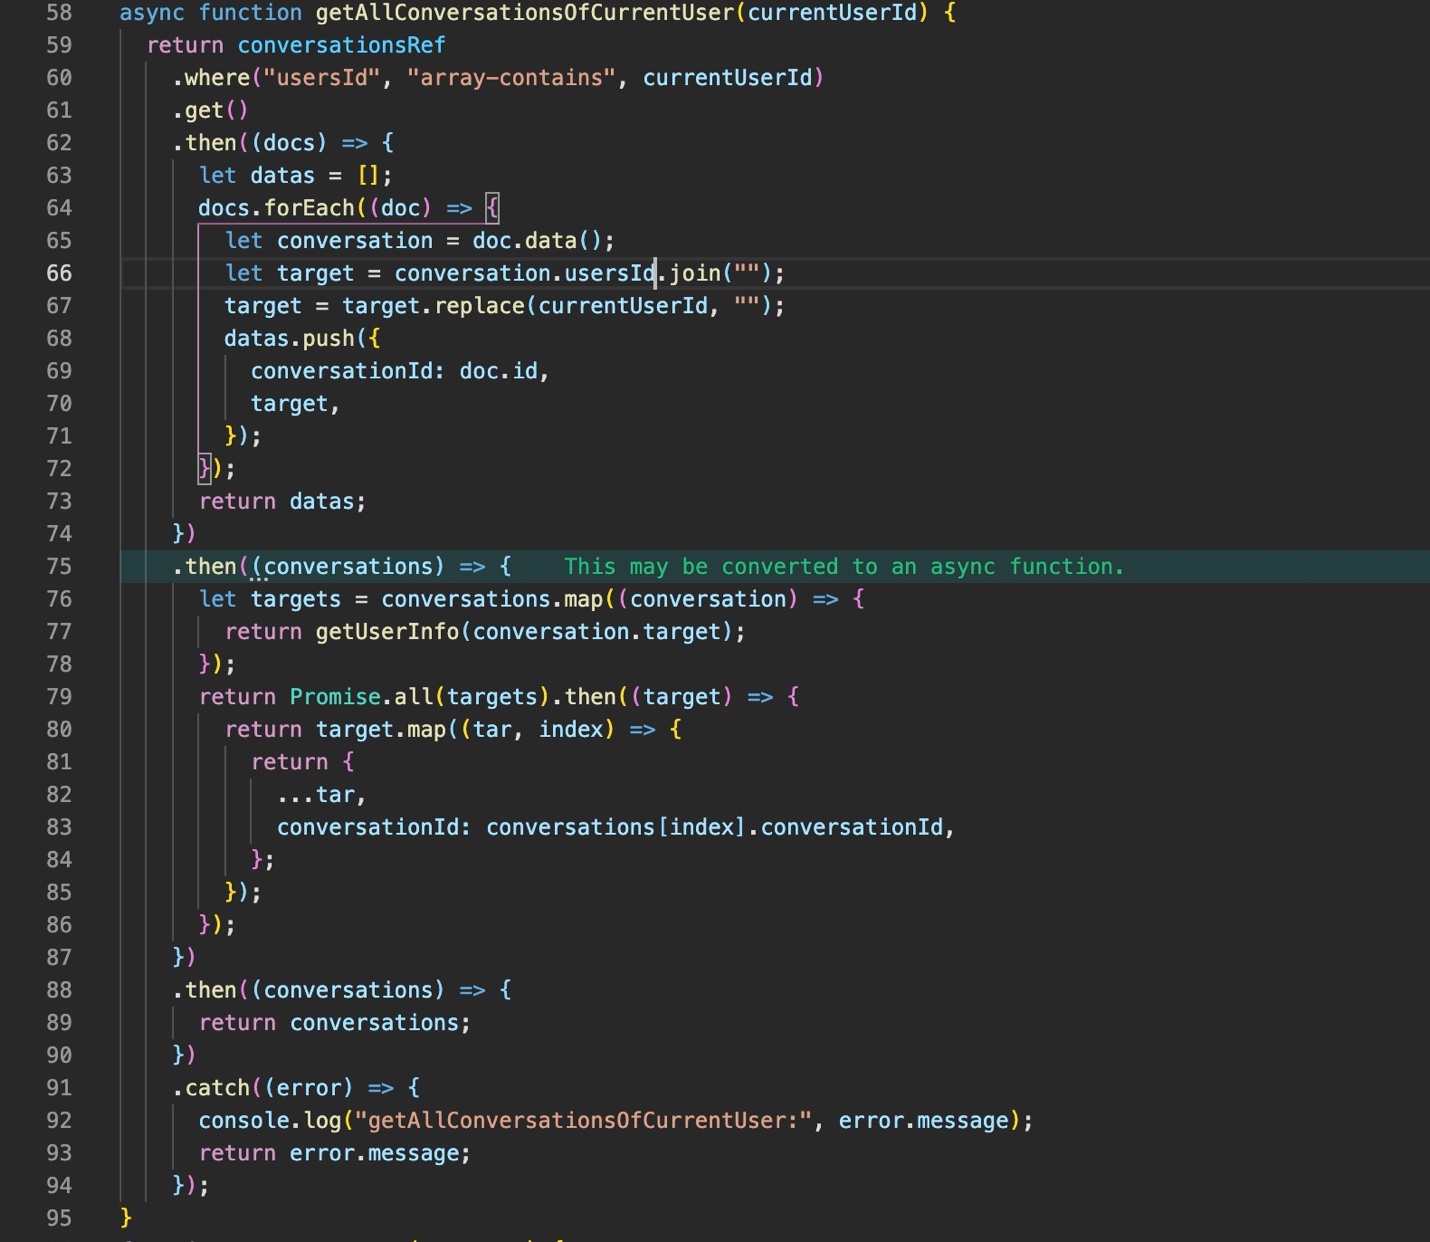Click the getAllConversationsOfCurrentUser function name on line 58
The height and width of the screenshot is (1242, 1430).
525,13
